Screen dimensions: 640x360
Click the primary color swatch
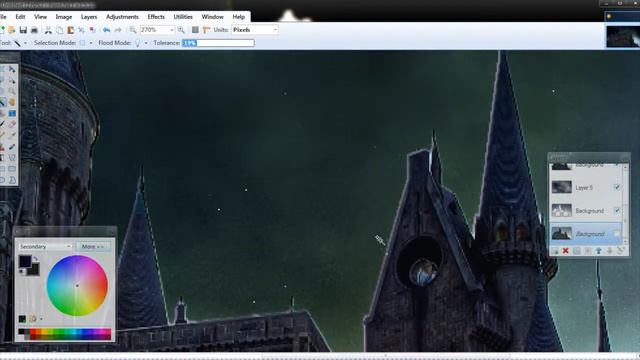pos(25,261)
